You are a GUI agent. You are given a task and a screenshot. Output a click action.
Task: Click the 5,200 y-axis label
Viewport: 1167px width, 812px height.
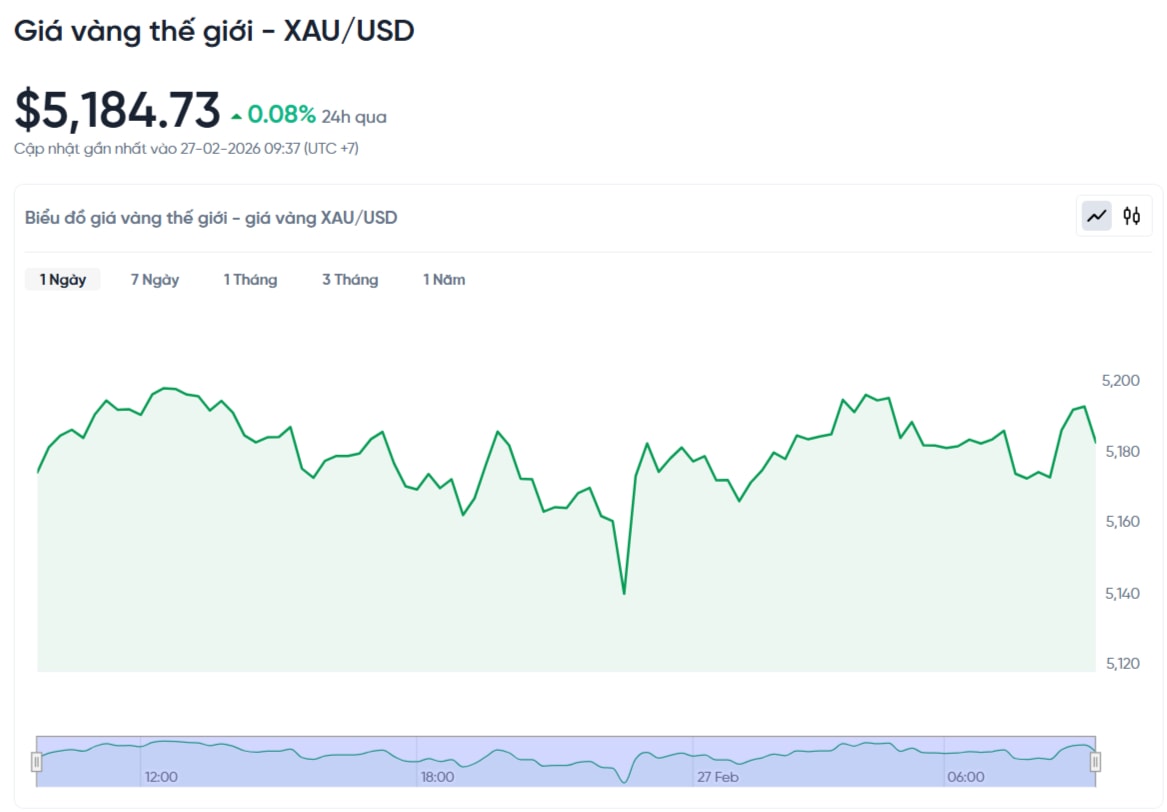tap(1120, 381)
